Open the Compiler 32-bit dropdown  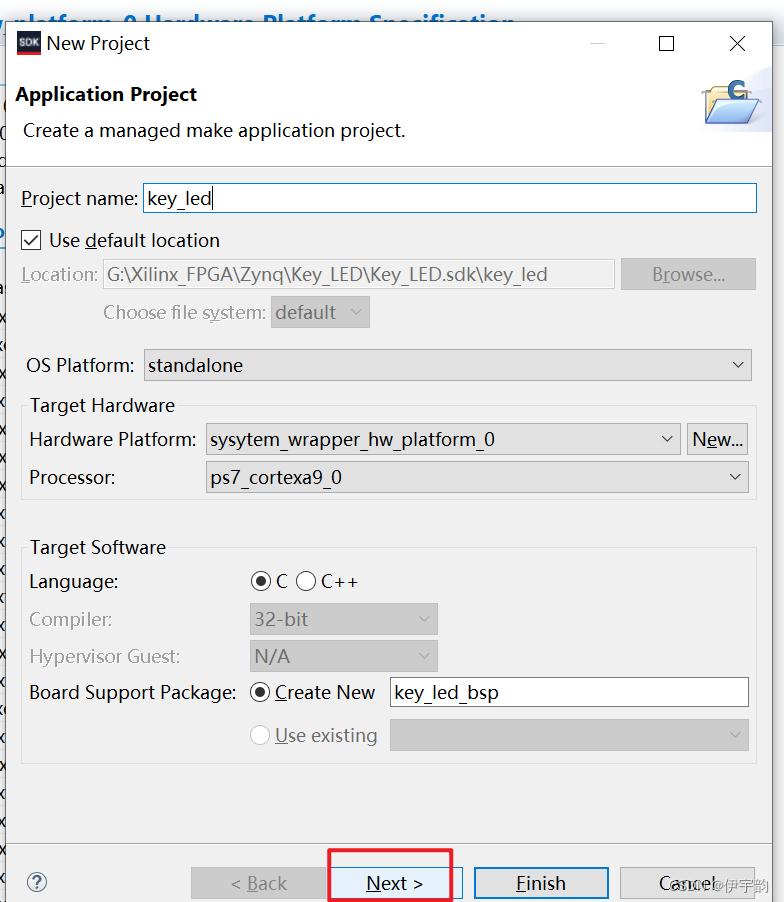coord(343,619)
